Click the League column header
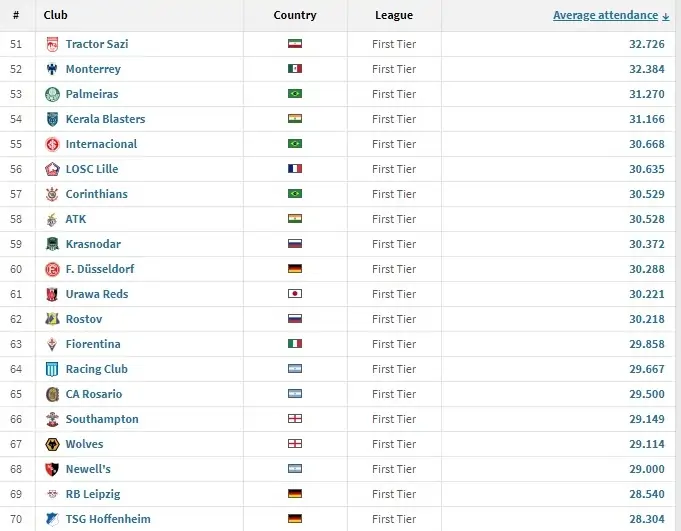This screenshot has width=681, height=531. [x=394, y=15]
